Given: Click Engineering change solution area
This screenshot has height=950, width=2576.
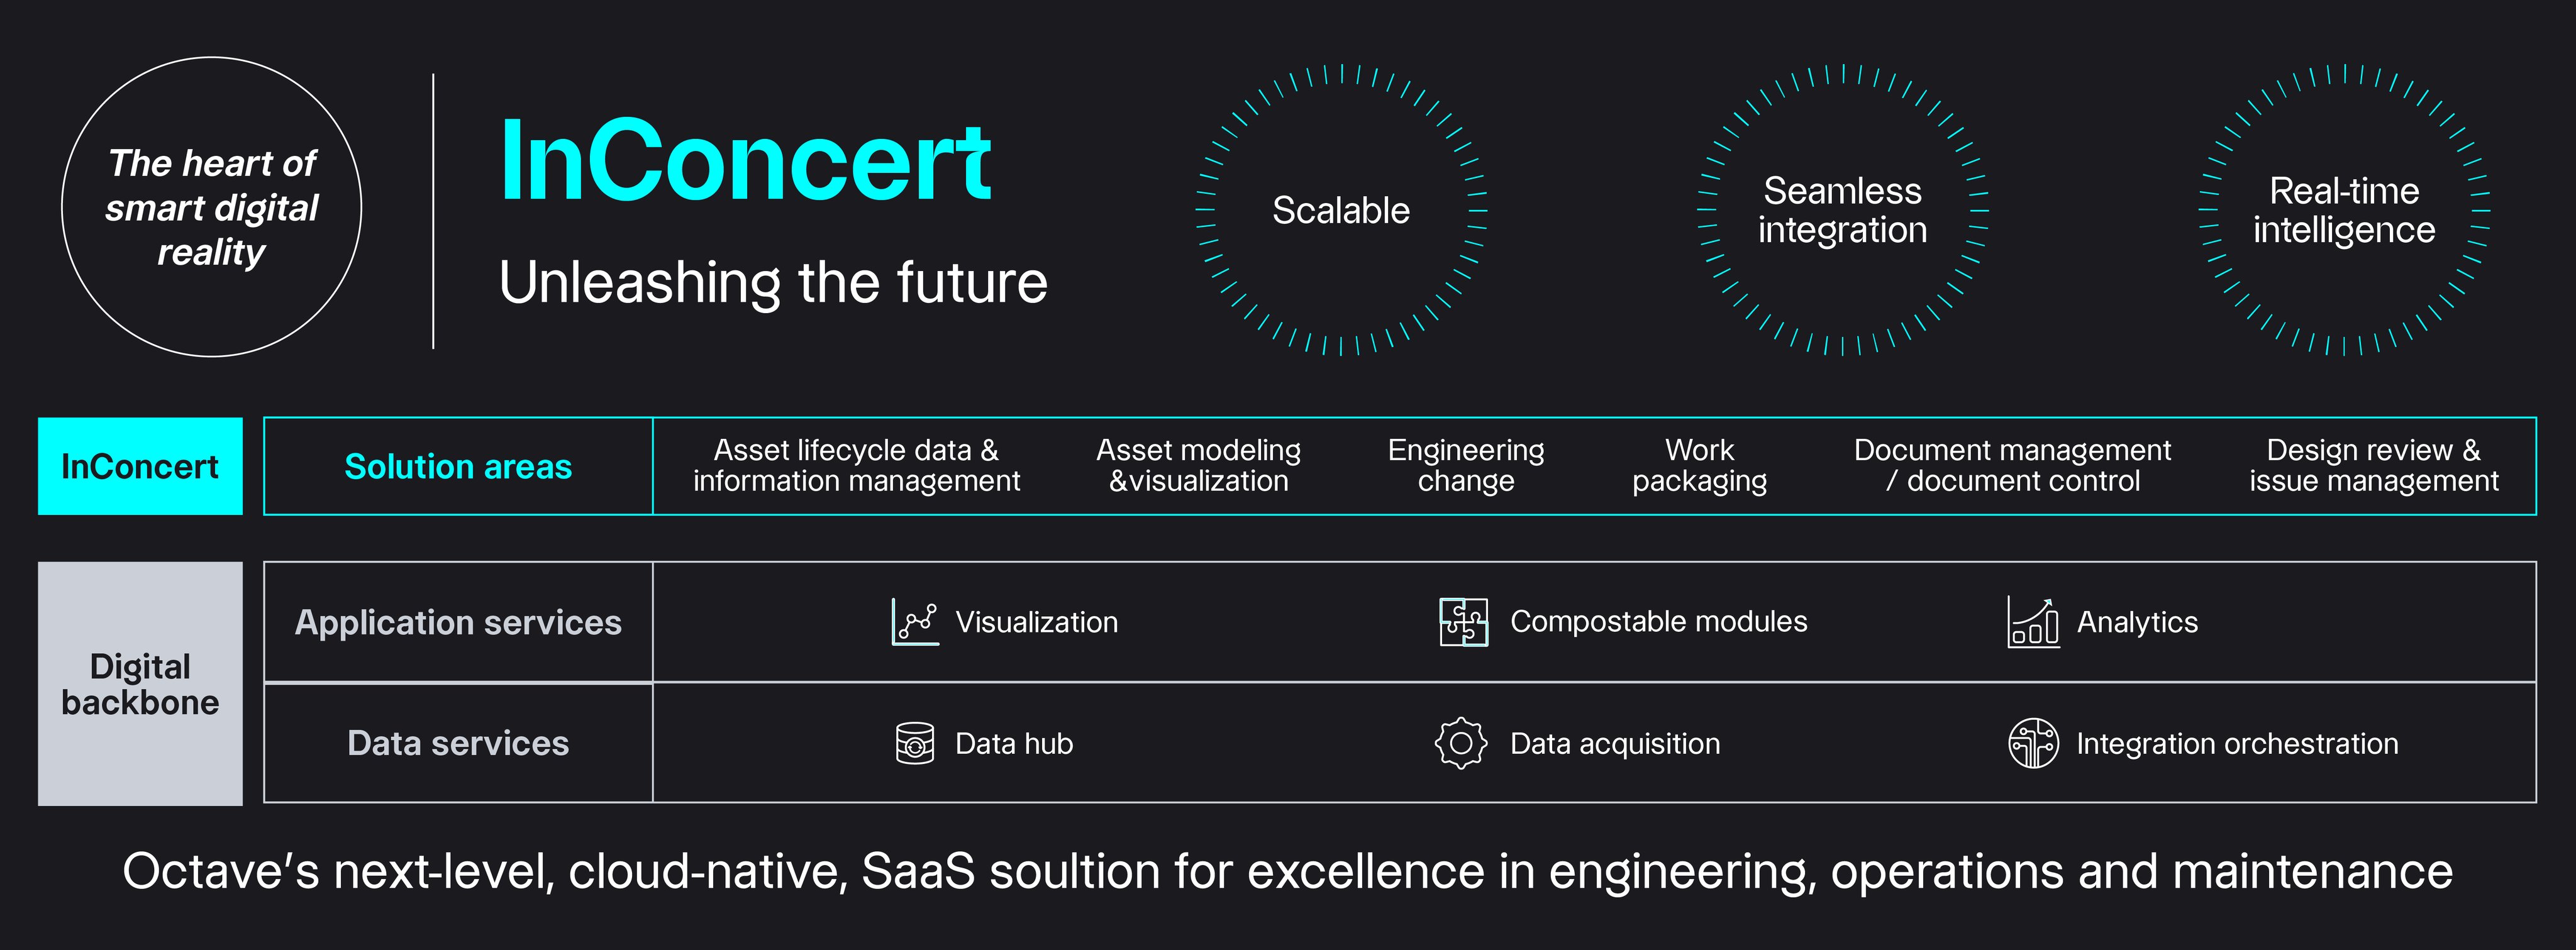Looking at the screenshot, I should point(1466,466).
